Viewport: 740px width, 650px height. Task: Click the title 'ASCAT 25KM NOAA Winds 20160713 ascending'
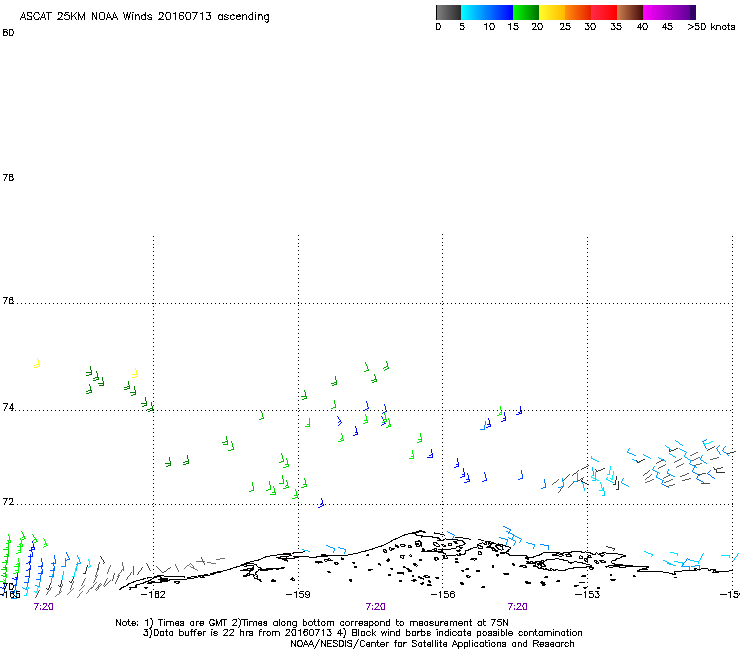click(x=144, y=17)
